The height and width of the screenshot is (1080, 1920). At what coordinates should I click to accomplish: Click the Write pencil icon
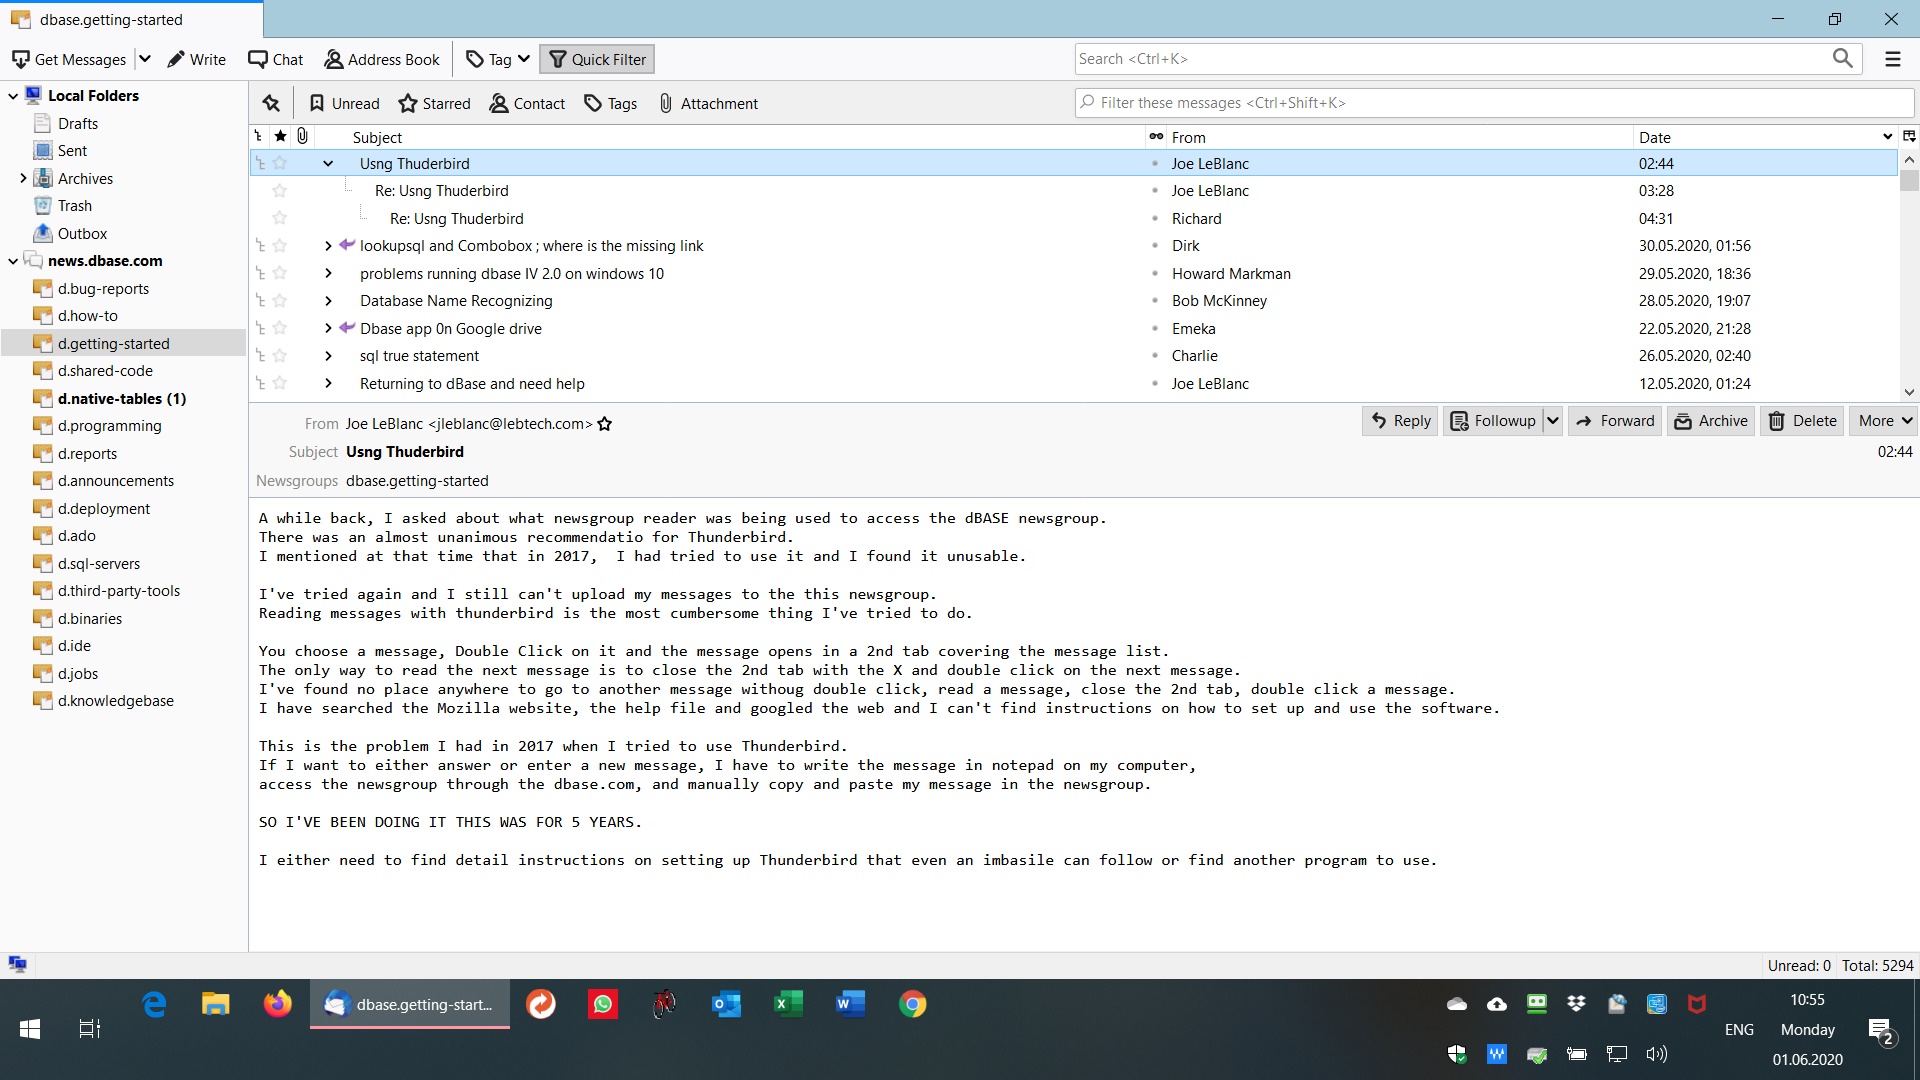(176, 59)
